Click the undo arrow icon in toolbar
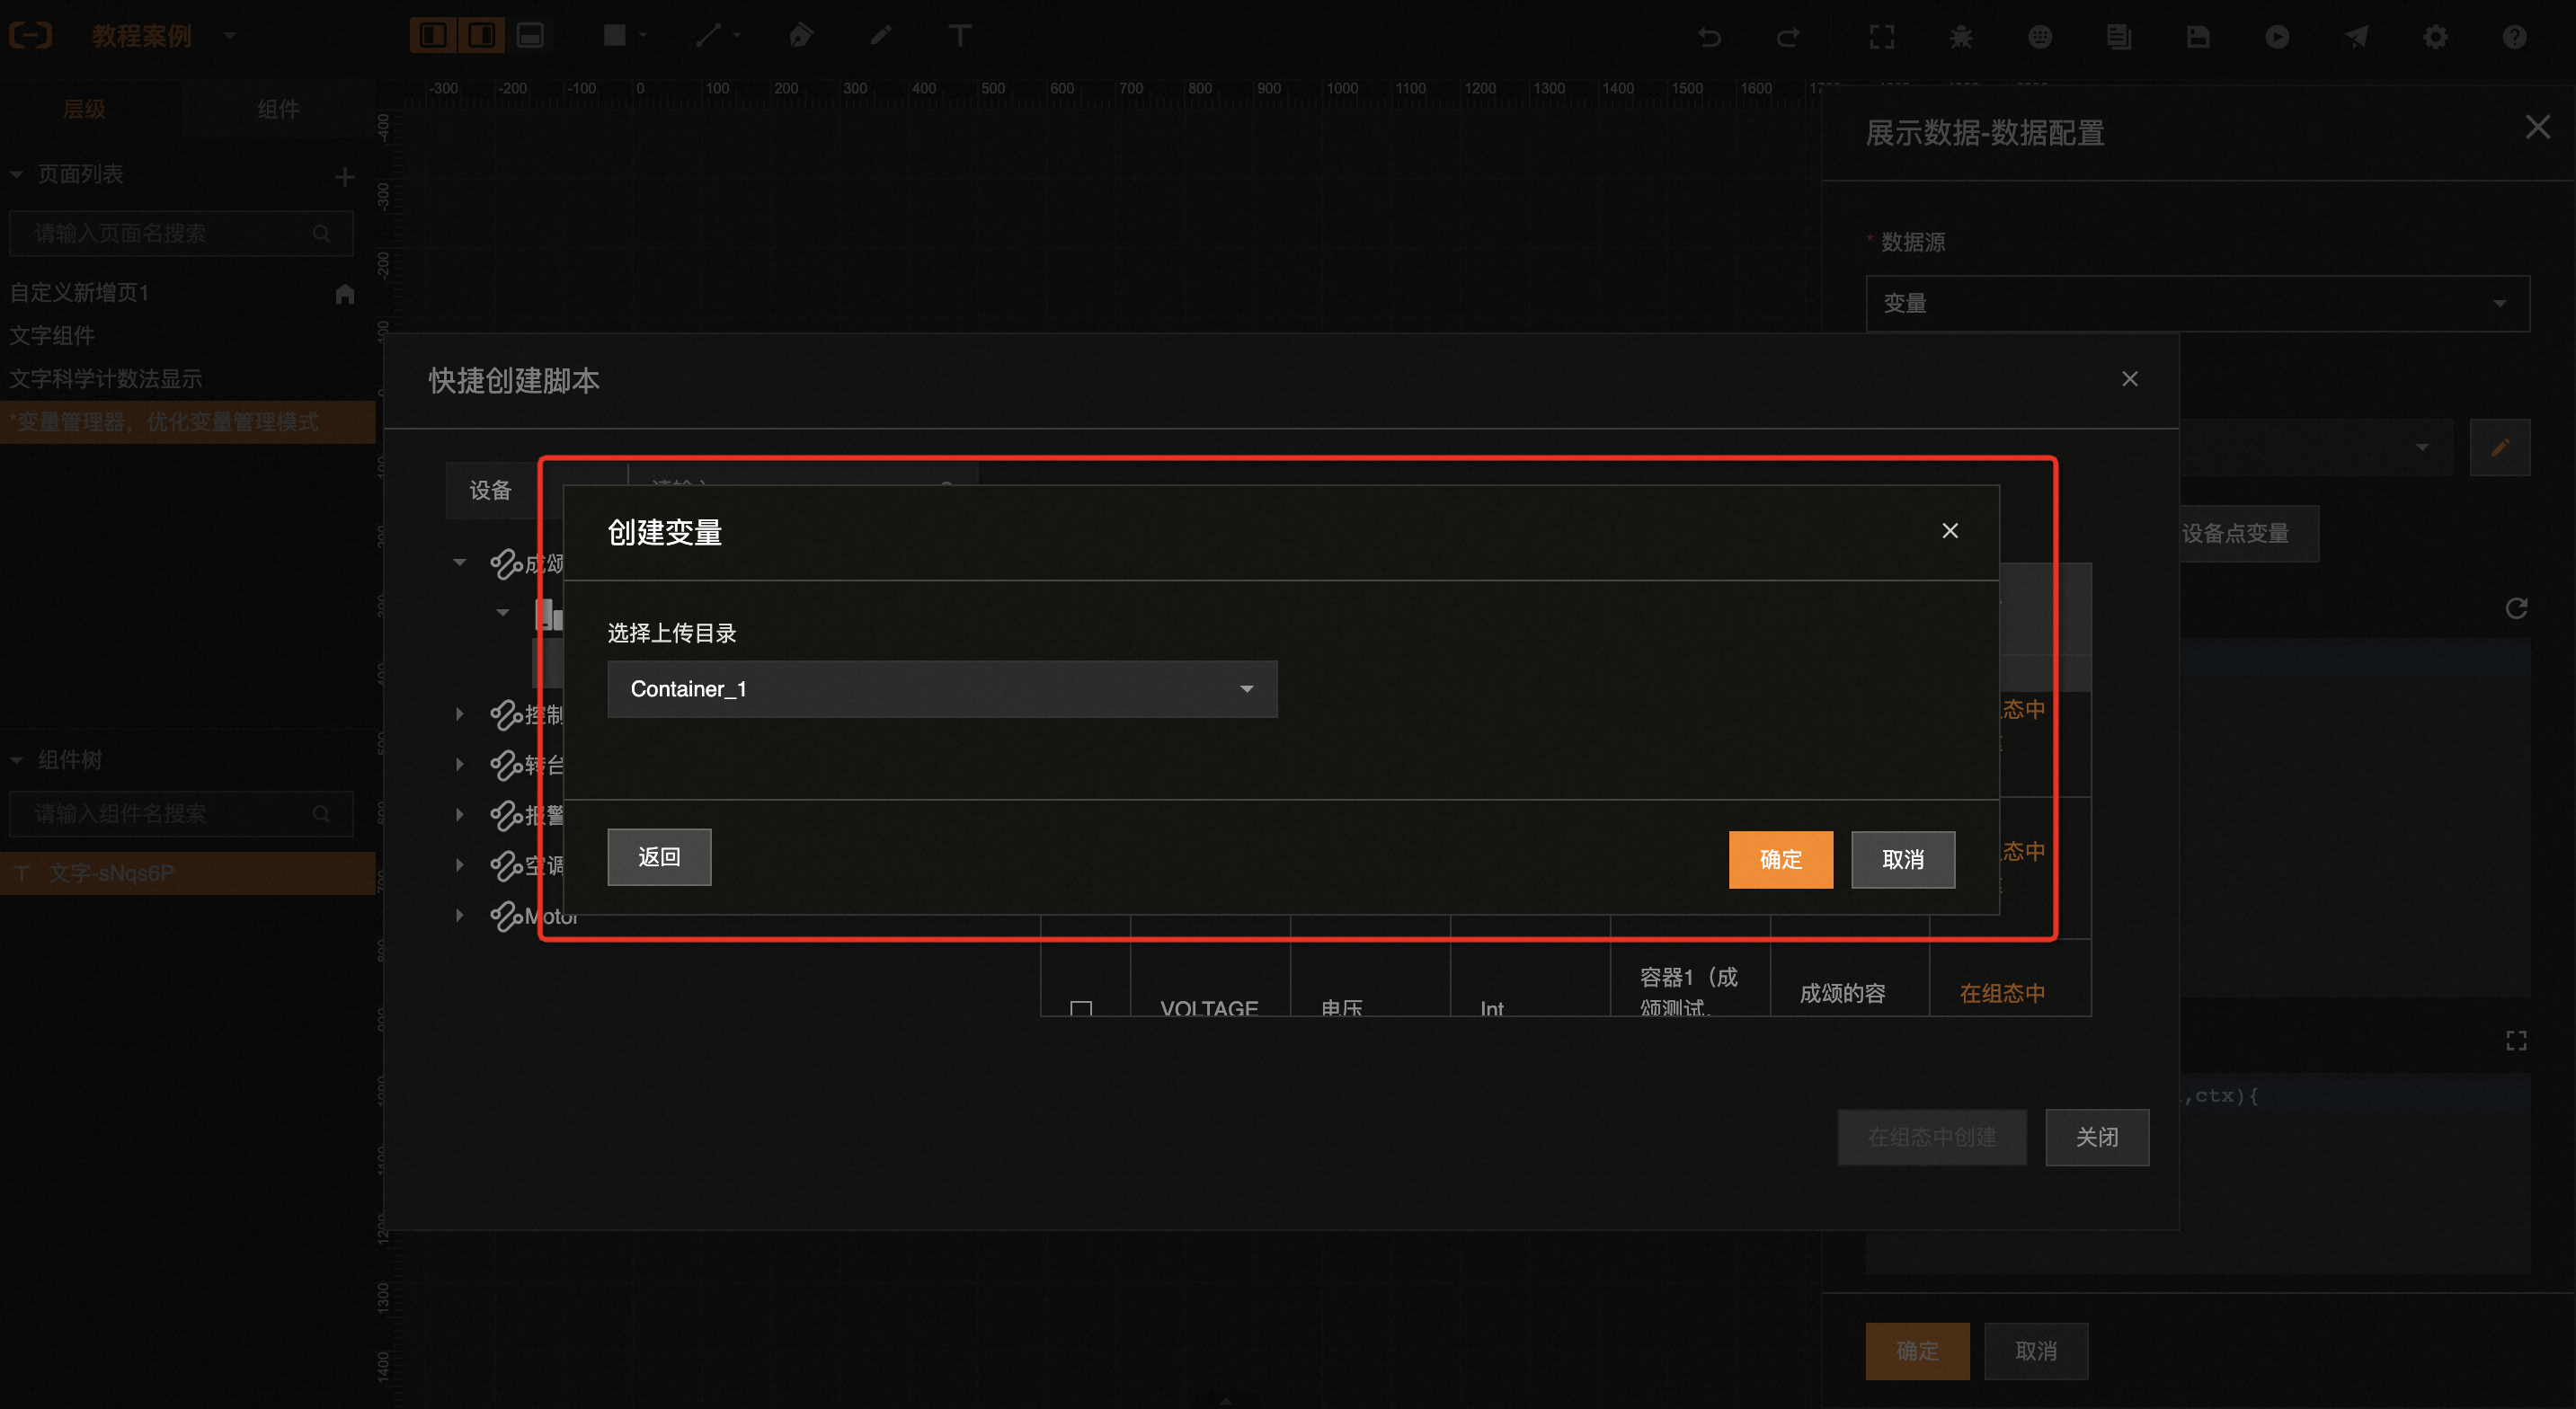 tap(1709, 37)
